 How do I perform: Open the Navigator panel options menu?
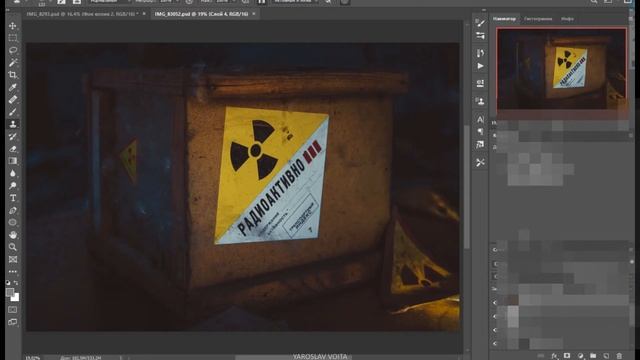click(x=631, y=19)
